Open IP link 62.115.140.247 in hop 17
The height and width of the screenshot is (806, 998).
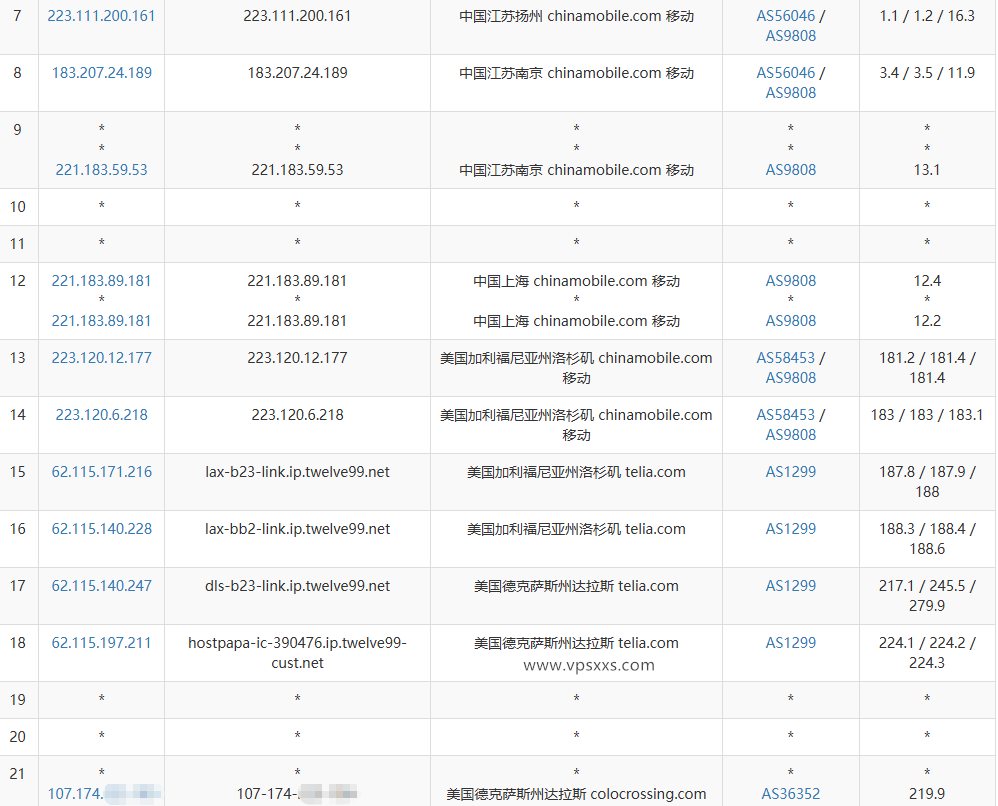tap(101, 586)
